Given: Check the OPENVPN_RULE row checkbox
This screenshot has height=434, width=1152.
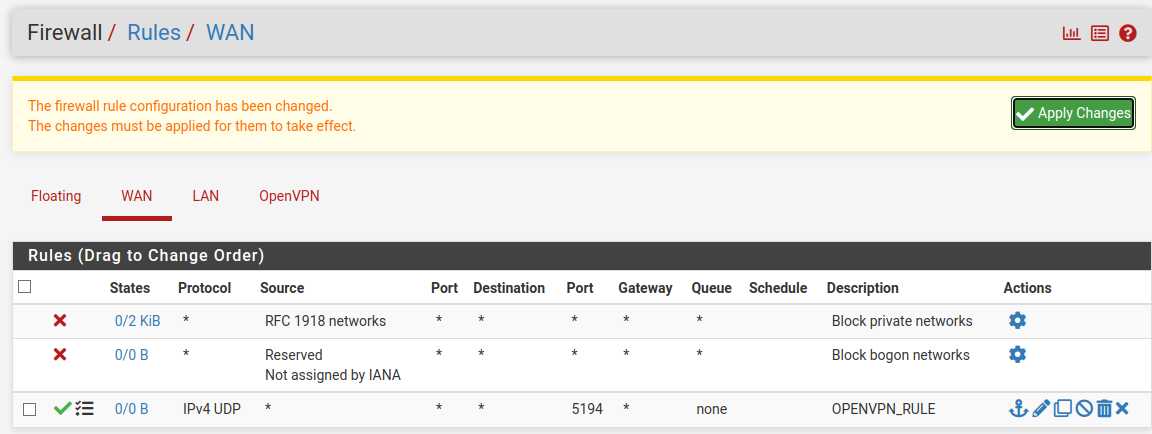Looking at the screenshot, I should 30,409.
